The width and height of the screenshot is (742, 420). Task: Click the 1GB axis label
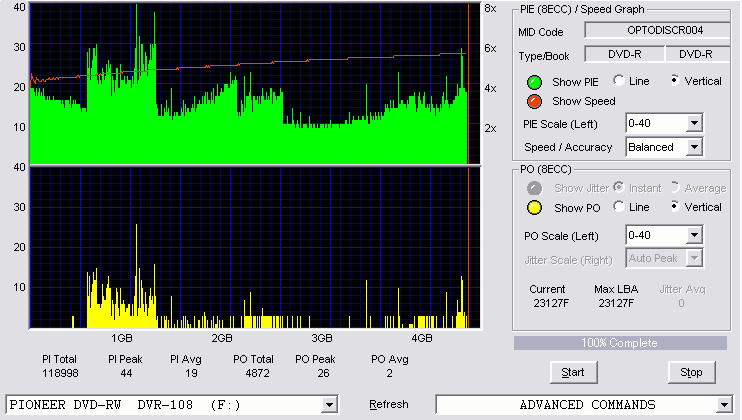pyautogui.click(x=122, y=338)
